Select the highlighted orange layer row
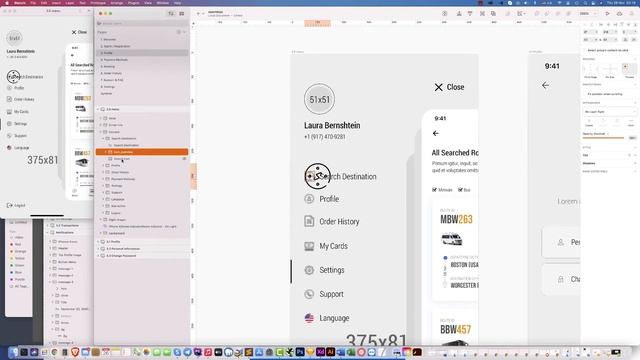 (142, 152)
